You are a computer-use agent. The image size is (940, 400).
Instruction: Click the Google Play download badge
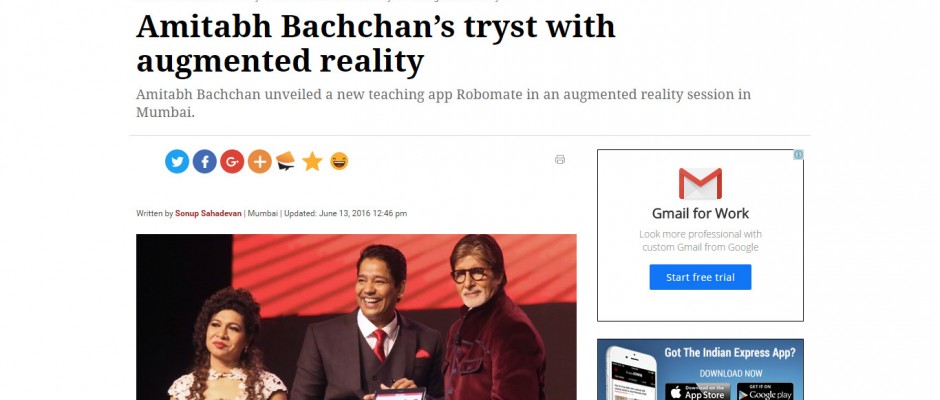coord(765,391)
